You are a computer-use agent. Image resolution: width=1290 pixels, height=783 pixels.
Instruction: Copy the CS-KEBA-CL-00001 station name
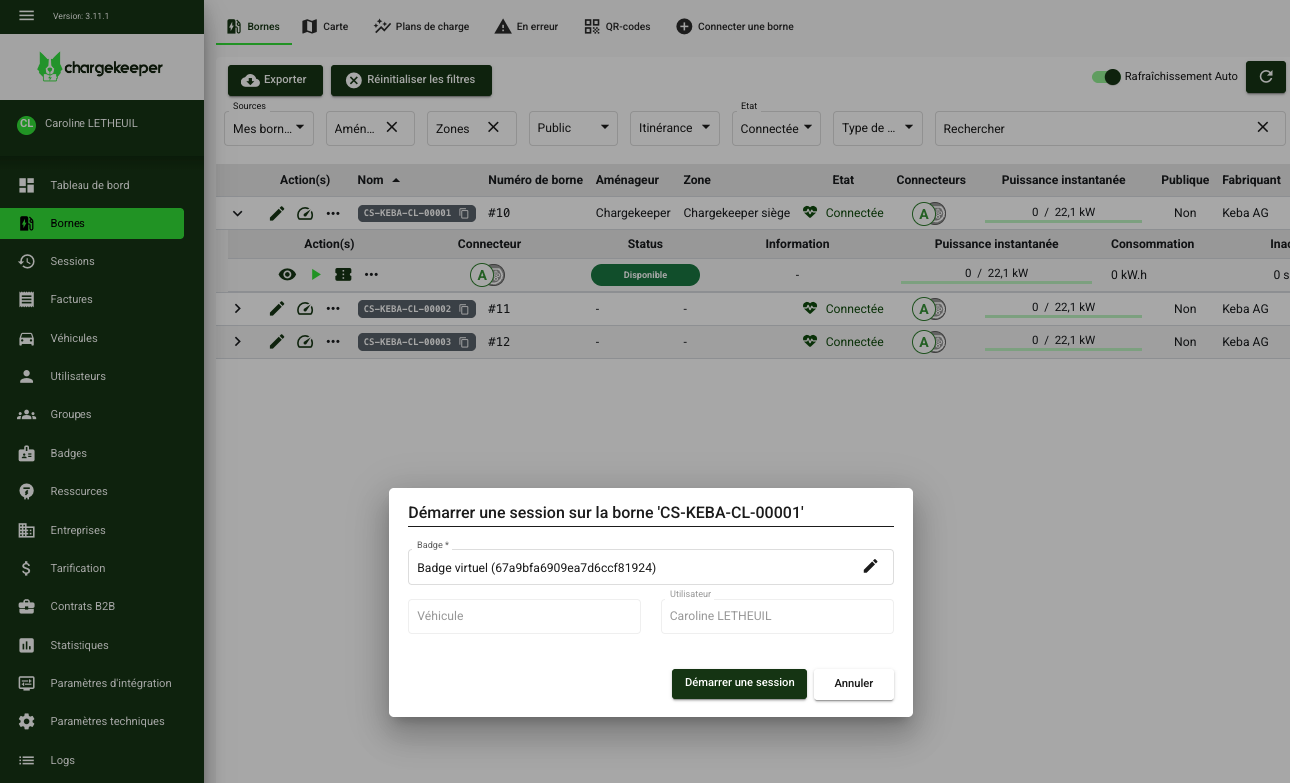point(464,213)
